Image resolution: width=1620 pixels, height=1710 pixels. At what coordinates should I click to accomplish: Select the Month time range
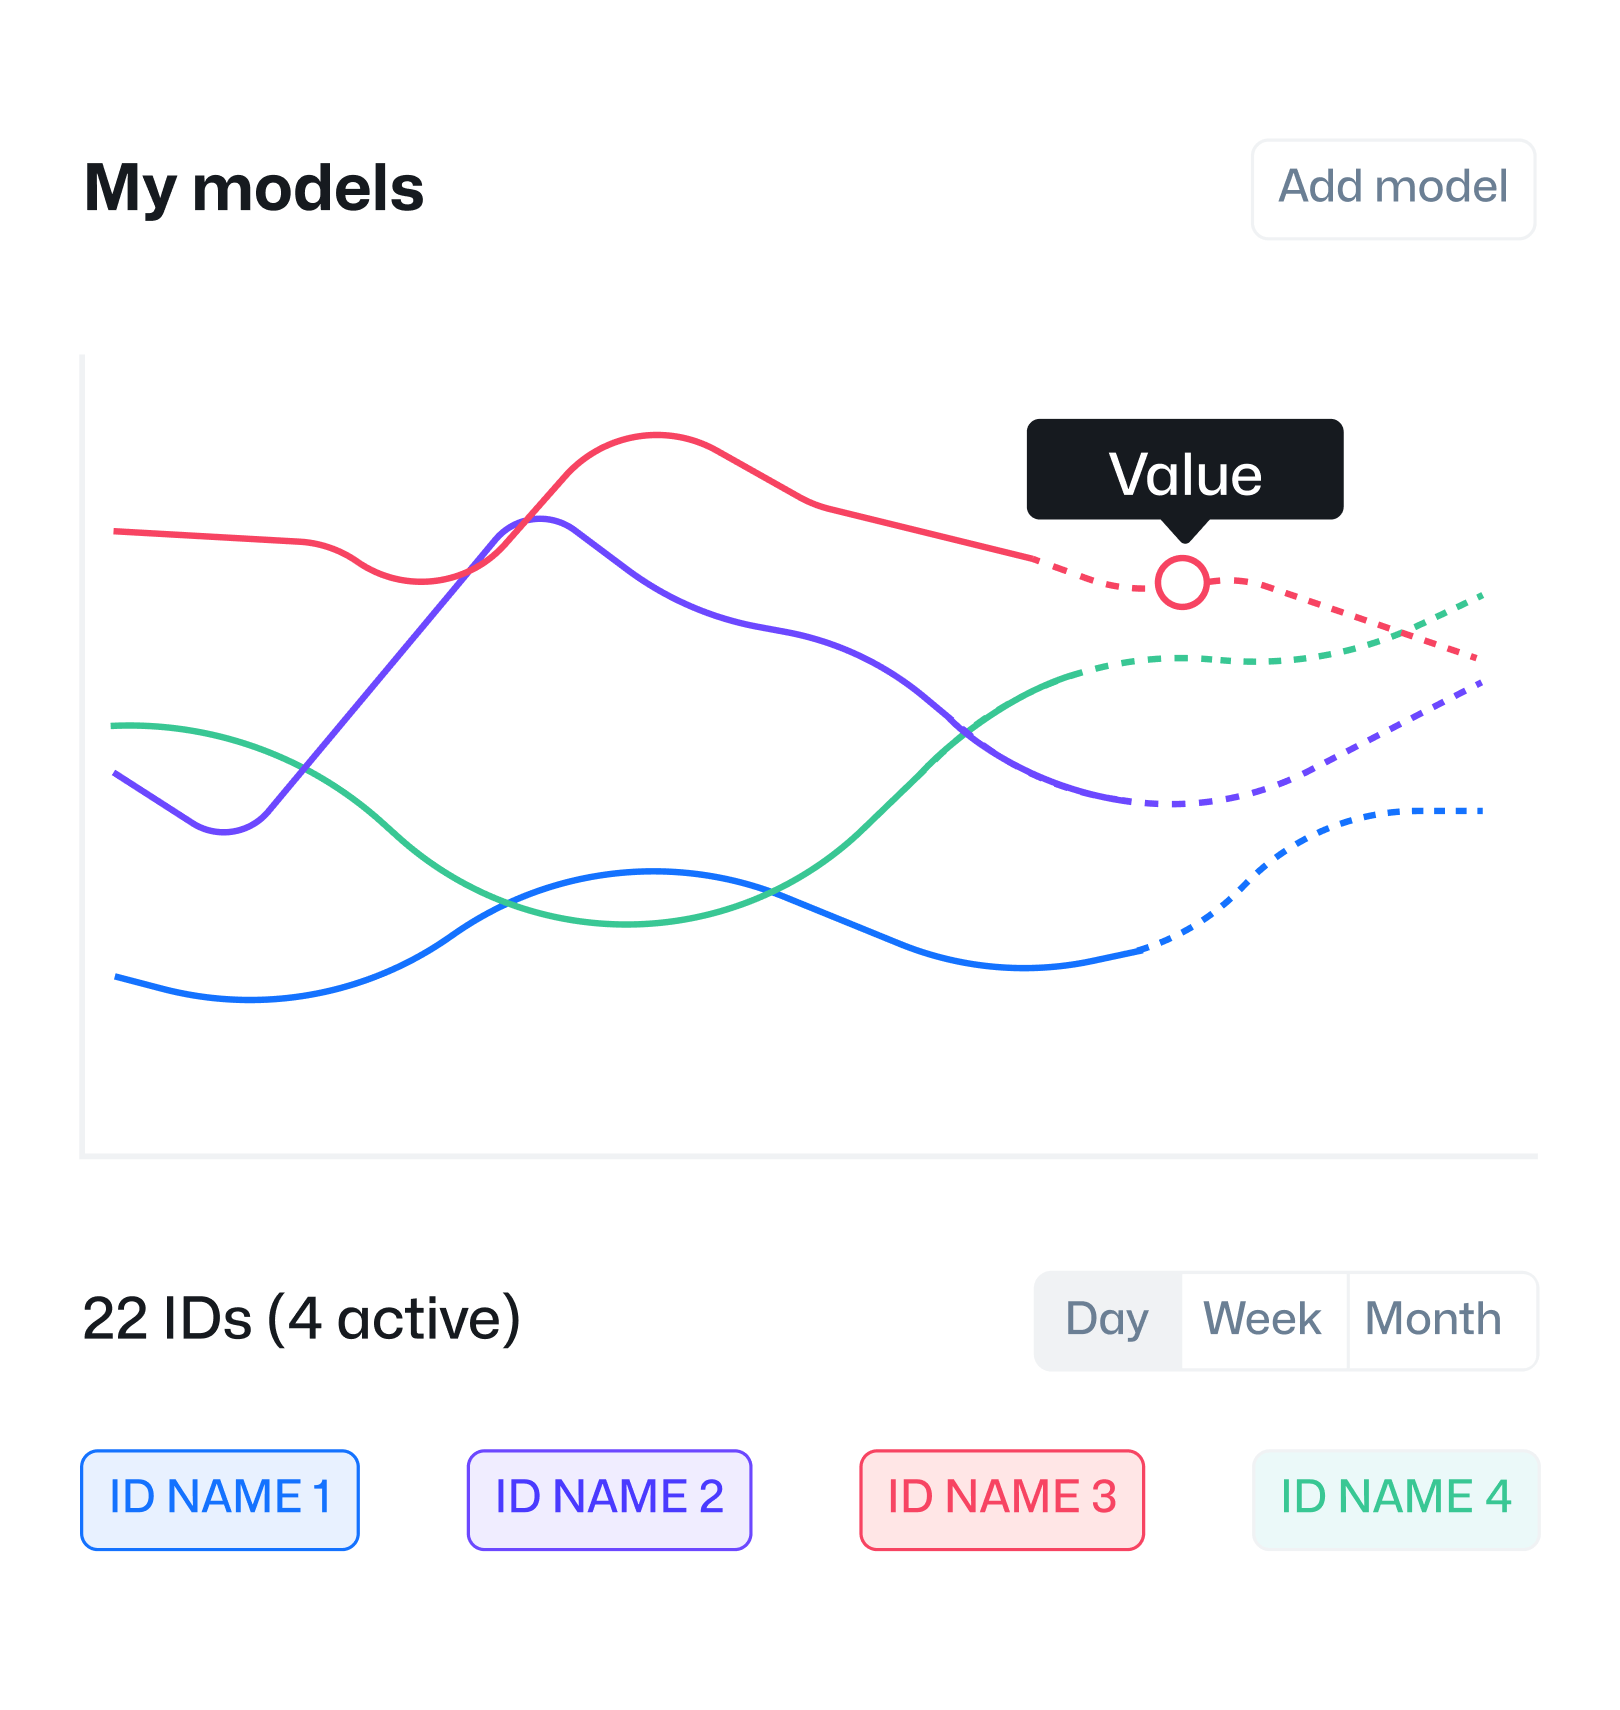[x=1434, y=1320]
